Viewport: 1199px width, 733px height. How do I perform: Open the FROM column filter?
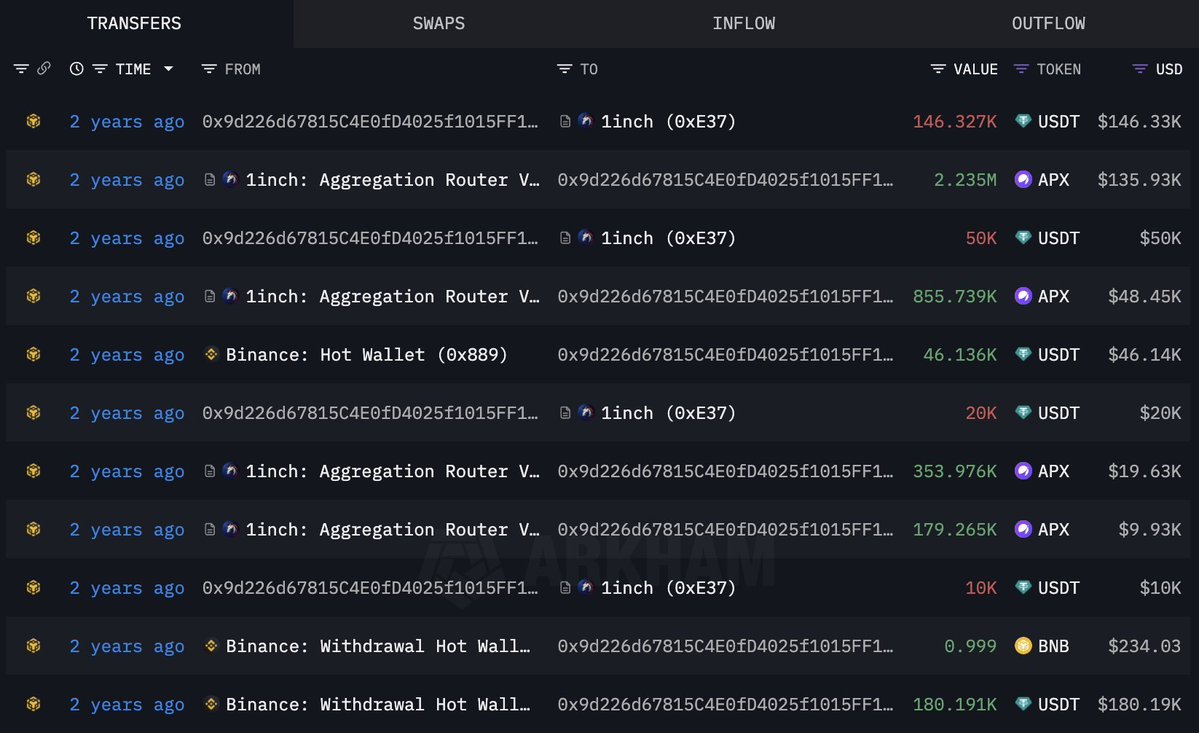pyautogui.click(x=208, y=69)
